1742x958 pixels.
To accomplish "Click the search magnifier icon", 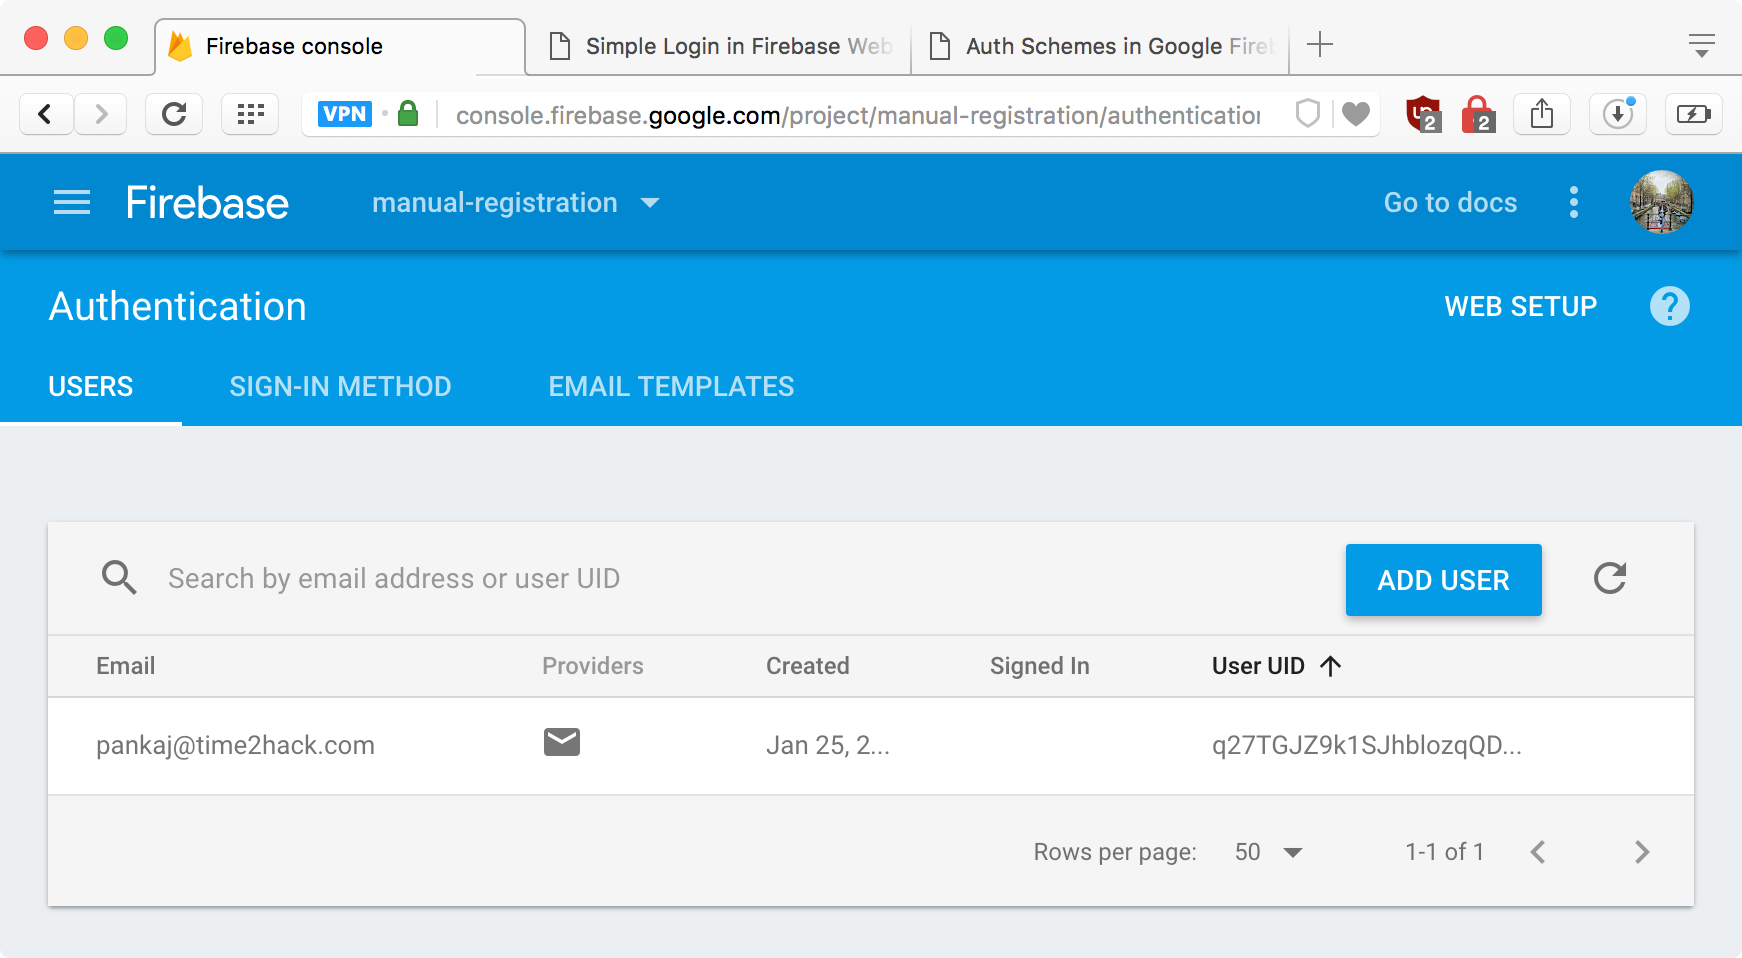I will 119,577.
